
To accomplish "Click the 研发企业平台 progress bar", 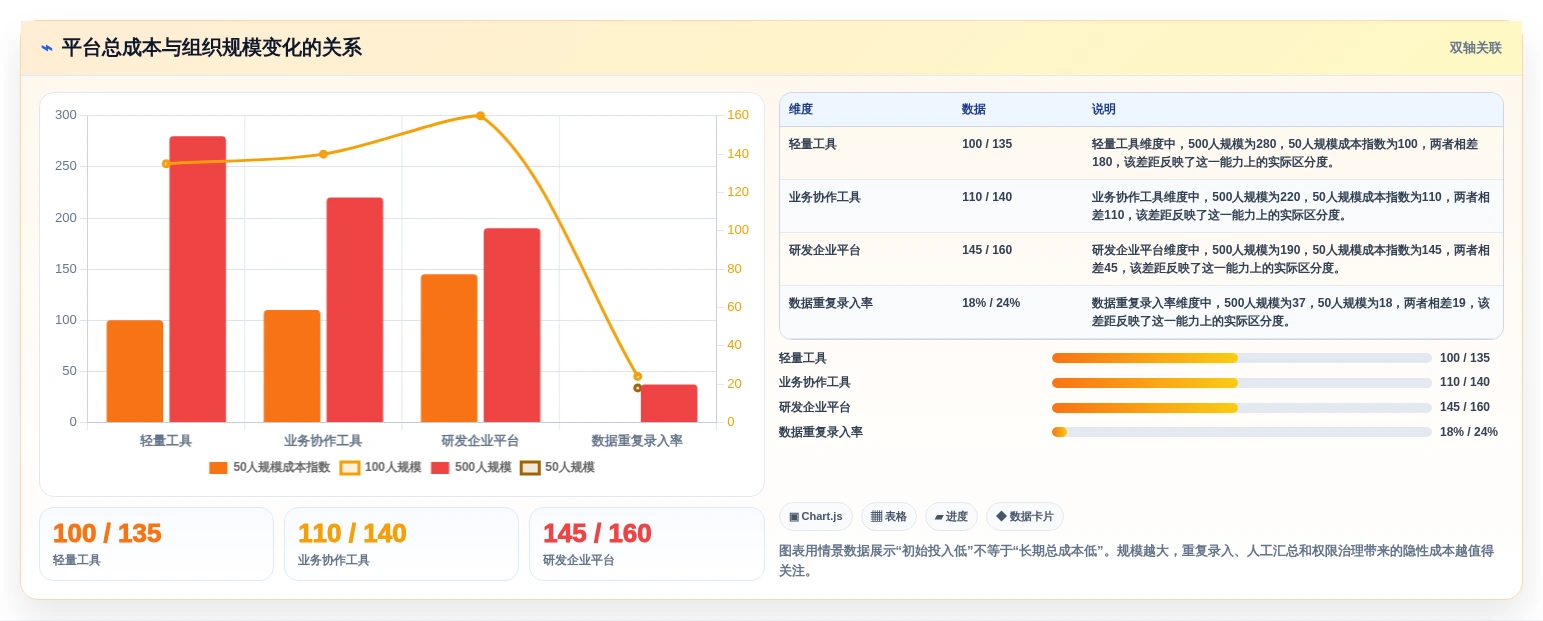I will pos(1242,408).
